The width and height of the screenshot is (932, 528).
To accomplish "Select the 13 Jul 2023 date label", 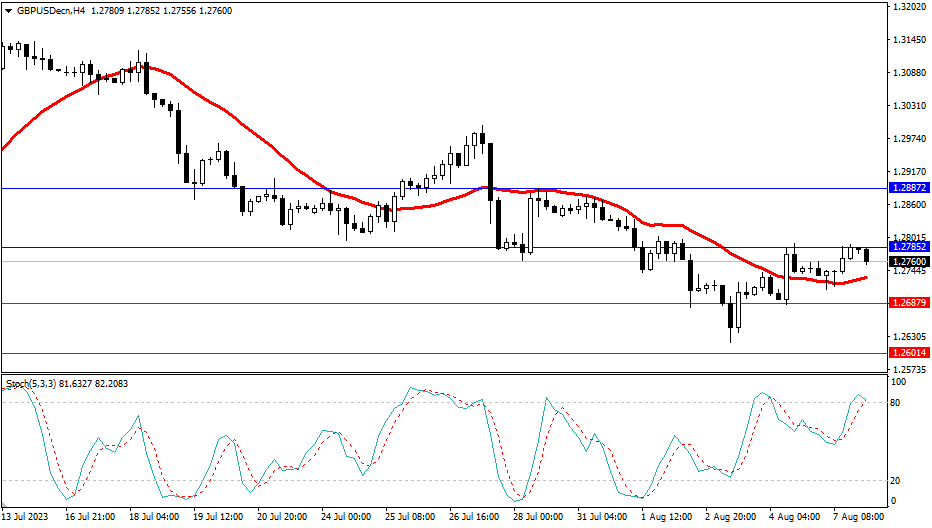I will coord(25,518).
